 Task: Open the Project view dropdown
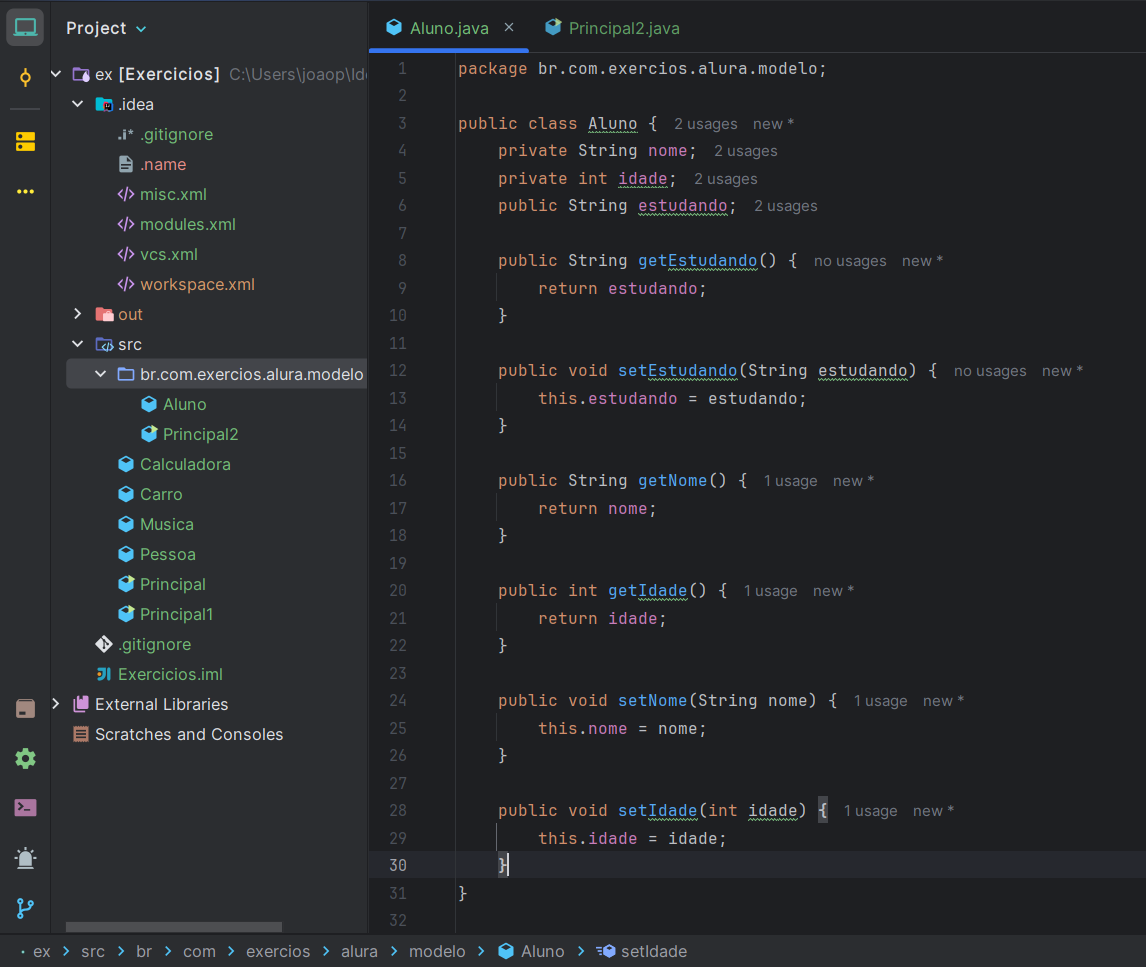[x=106, y=29]
